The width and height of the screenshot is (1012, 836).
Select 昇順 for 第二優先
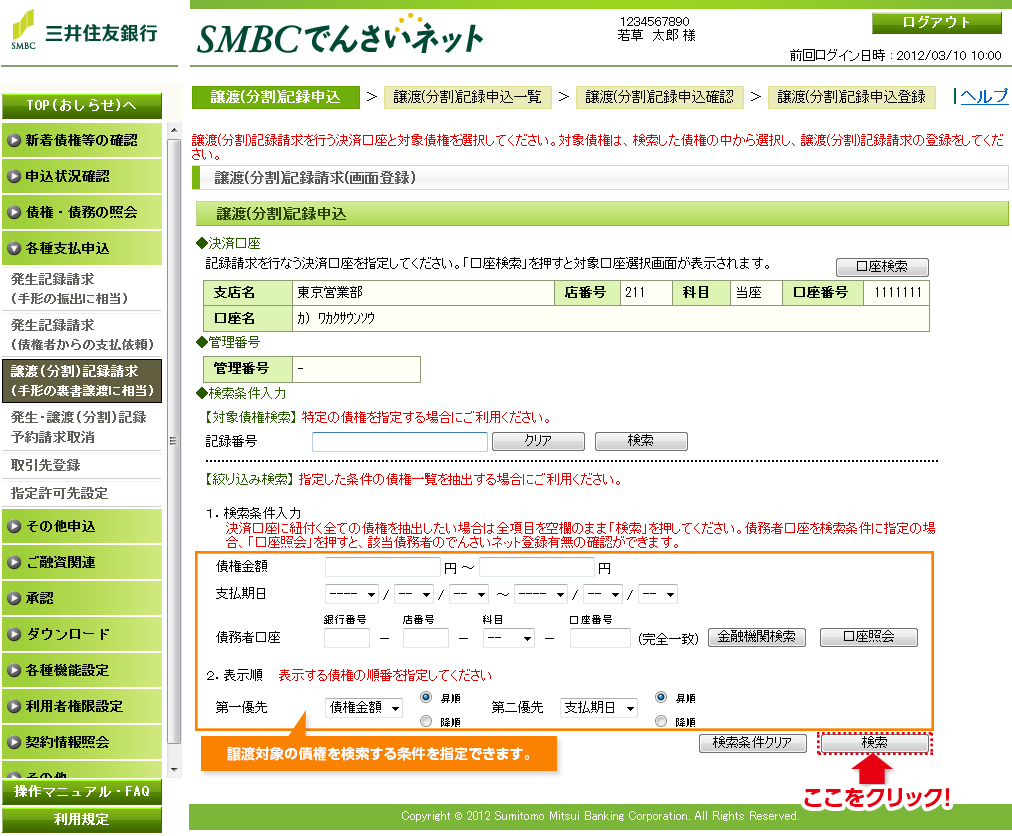tap(661, 697)
